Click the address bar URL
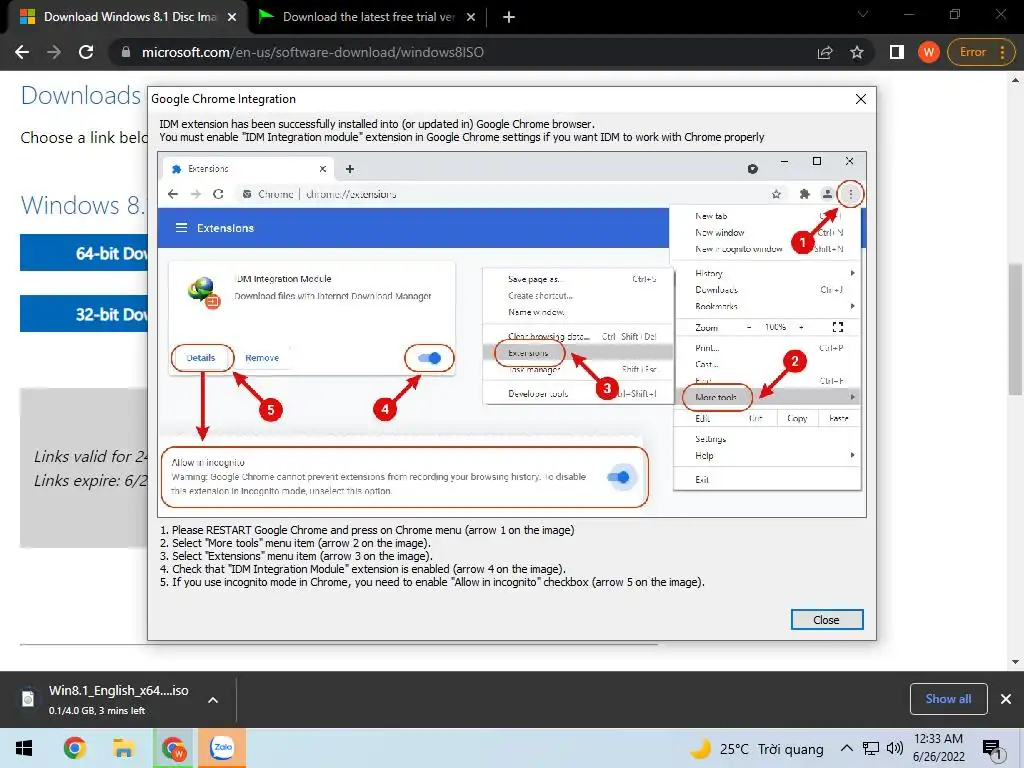This screenshot has height=768, width=1024. 313,52
